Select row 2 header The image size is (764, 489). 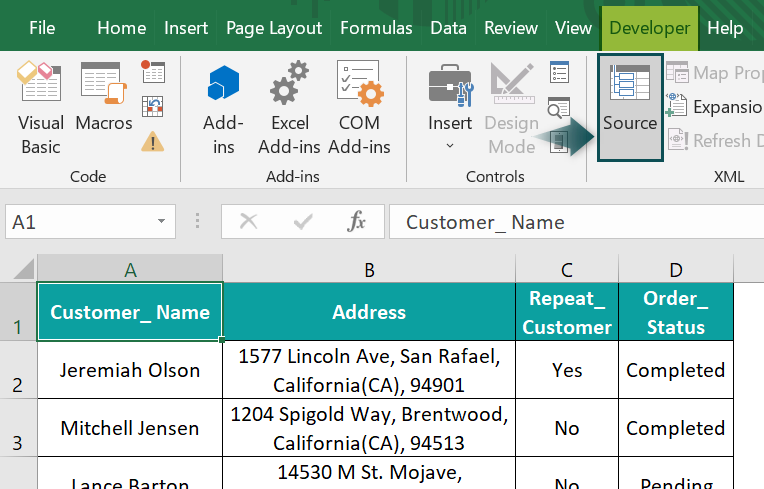click(18, 370)
